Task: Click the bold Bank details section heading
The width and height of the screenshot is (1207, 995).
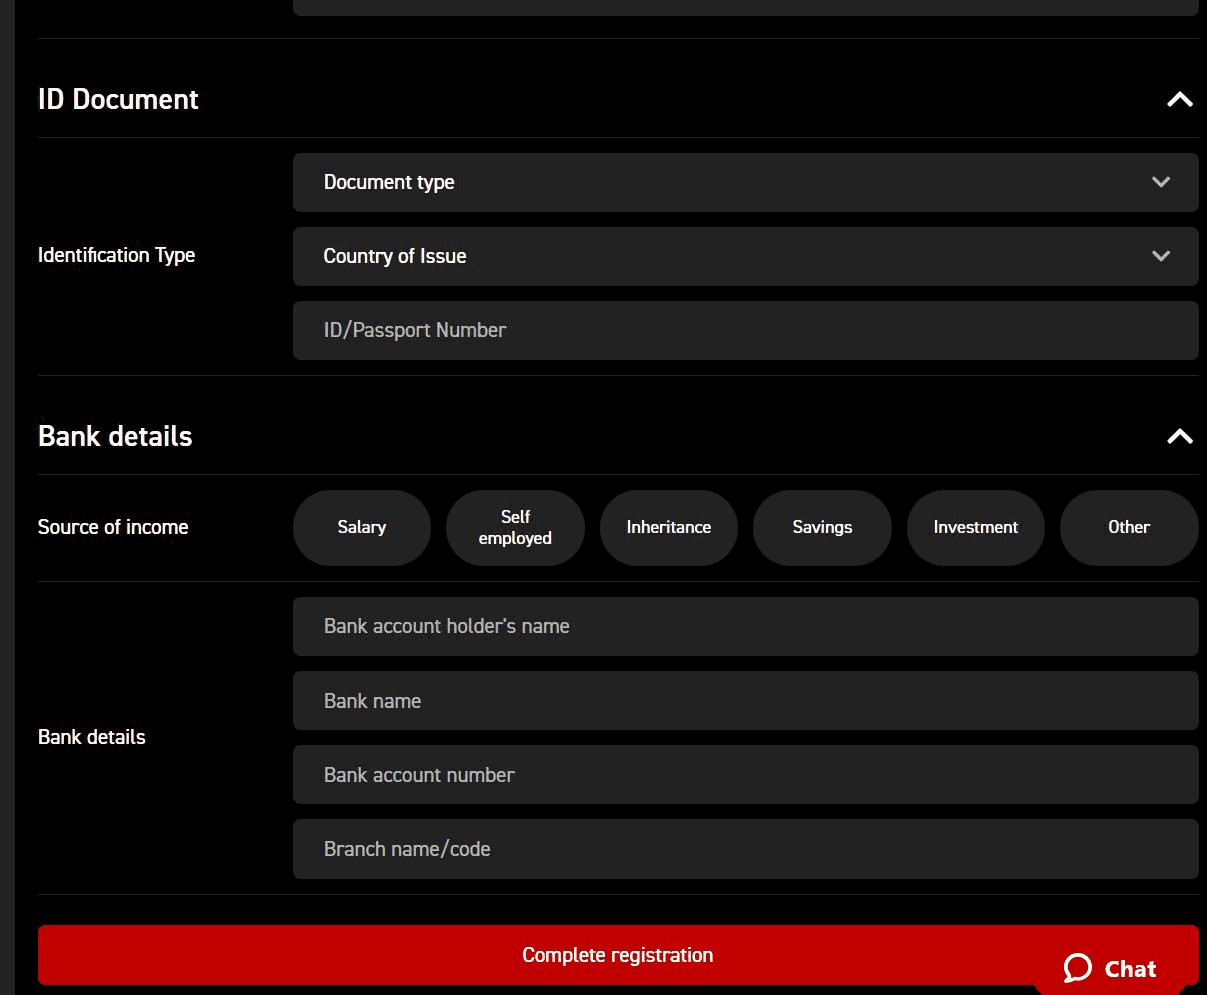Action: point(115,436)
